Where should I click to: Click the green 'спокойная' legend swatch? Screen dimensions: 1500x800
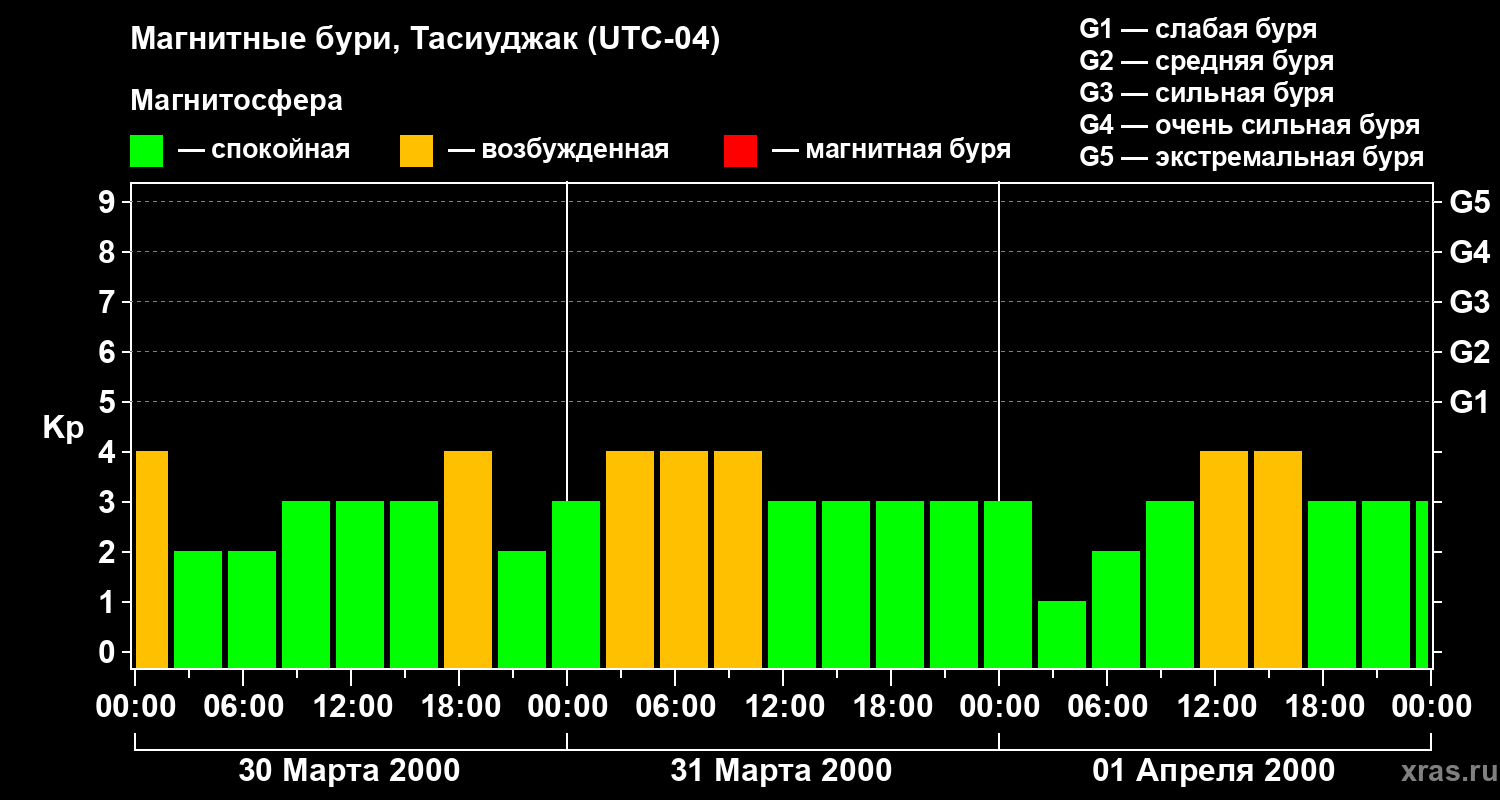click(146, 151)
